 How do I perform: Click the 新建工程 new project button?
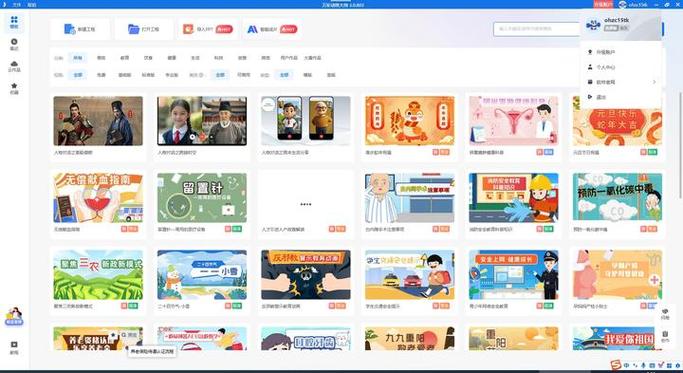pos(80,29)
